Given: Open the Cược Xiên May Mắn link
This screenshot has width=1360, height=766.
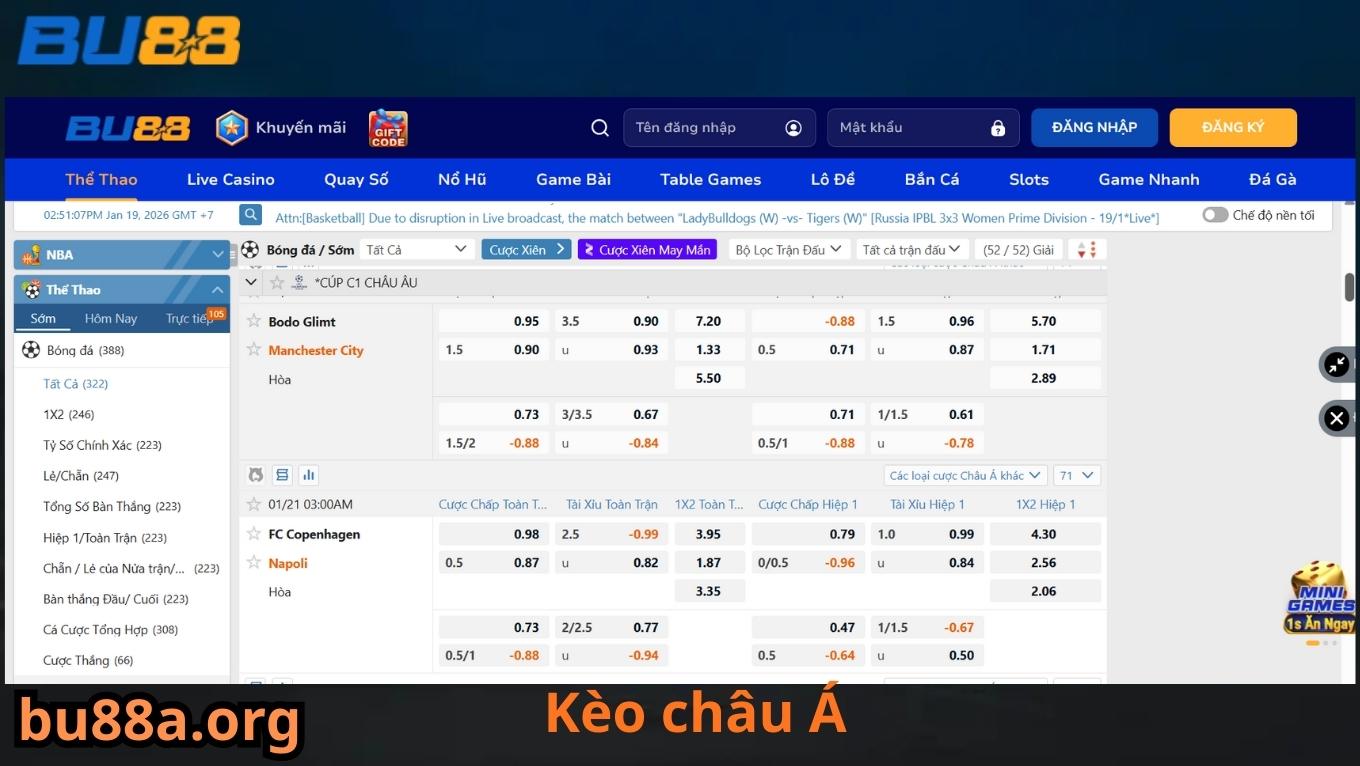Looking at the screenshot, I should 647,249.
